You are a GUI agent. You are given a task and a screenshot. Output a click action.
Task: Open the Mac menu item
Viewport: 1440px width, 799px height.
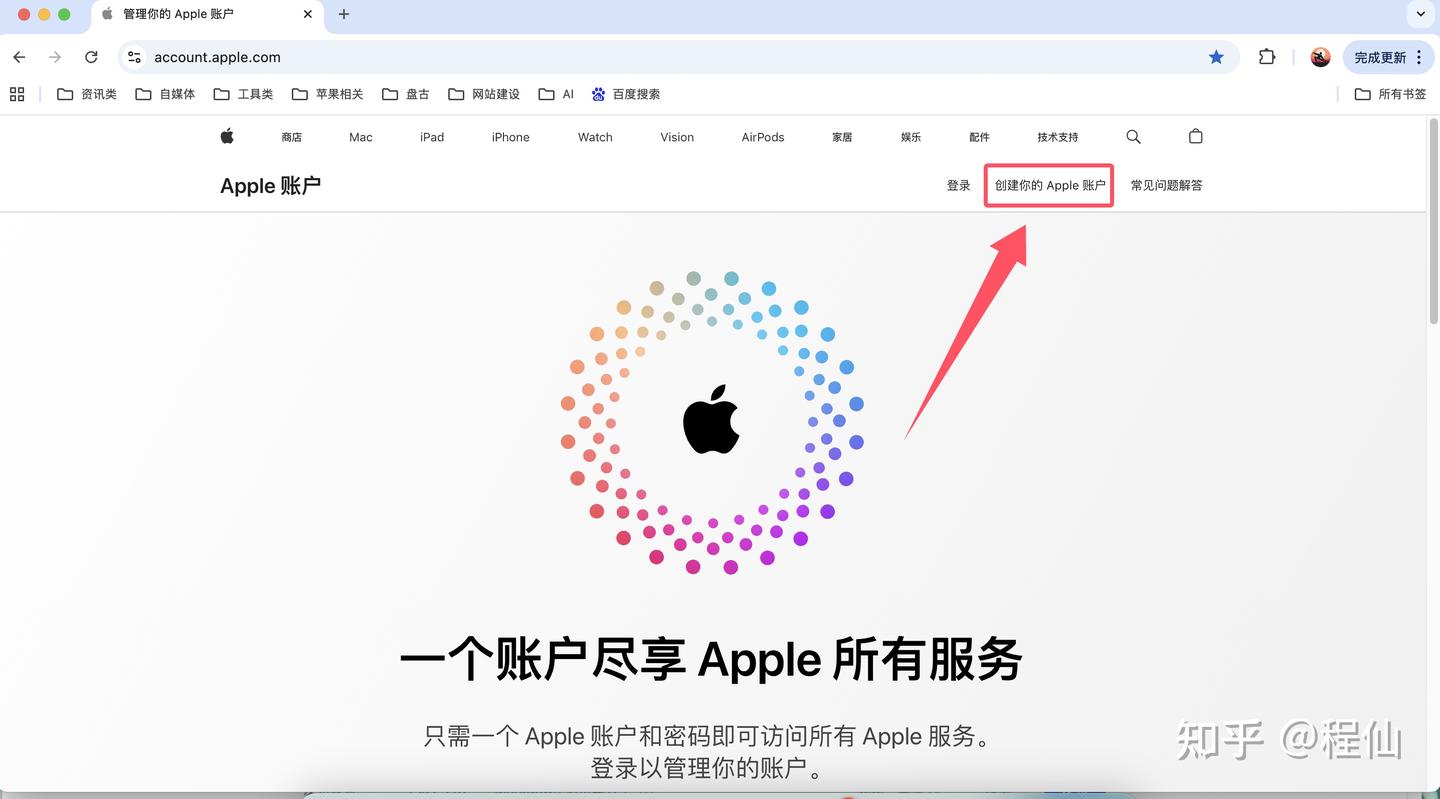point(361,137)
